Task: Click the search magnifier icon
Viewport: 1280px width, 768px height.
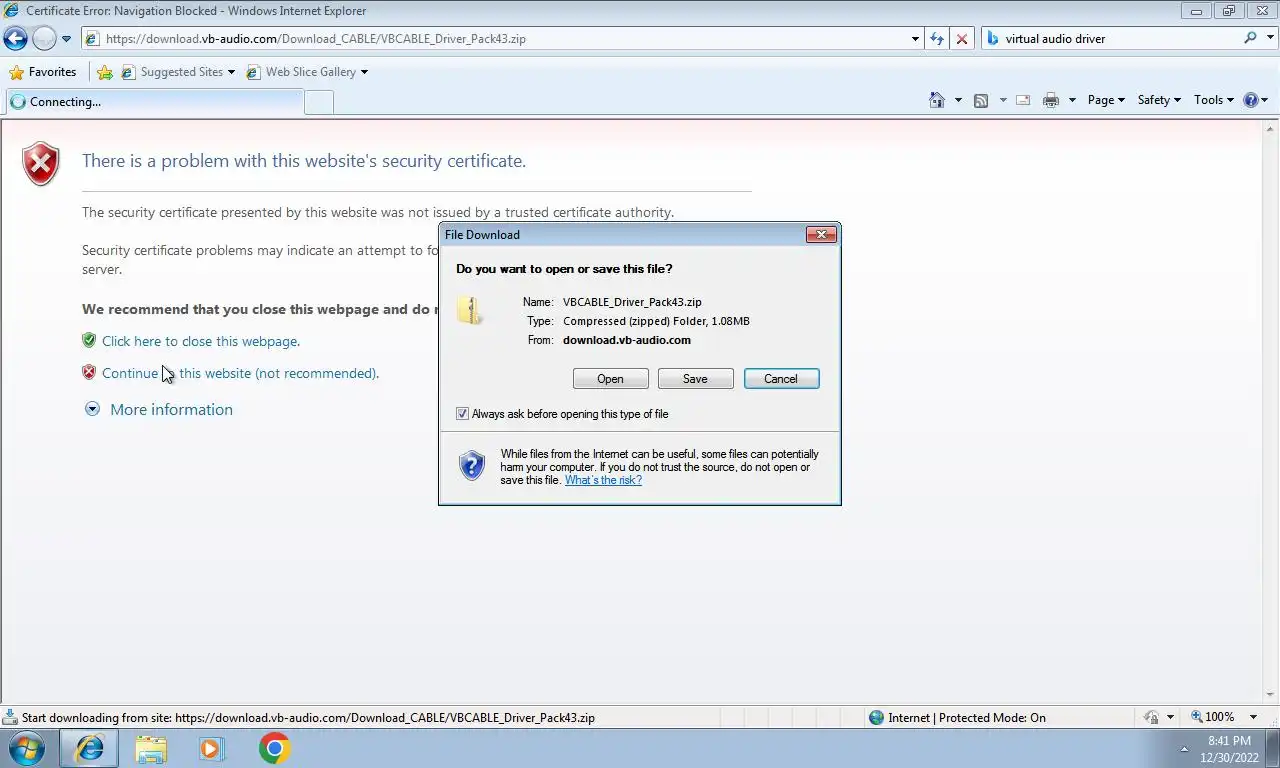Action: point(1250,38)
